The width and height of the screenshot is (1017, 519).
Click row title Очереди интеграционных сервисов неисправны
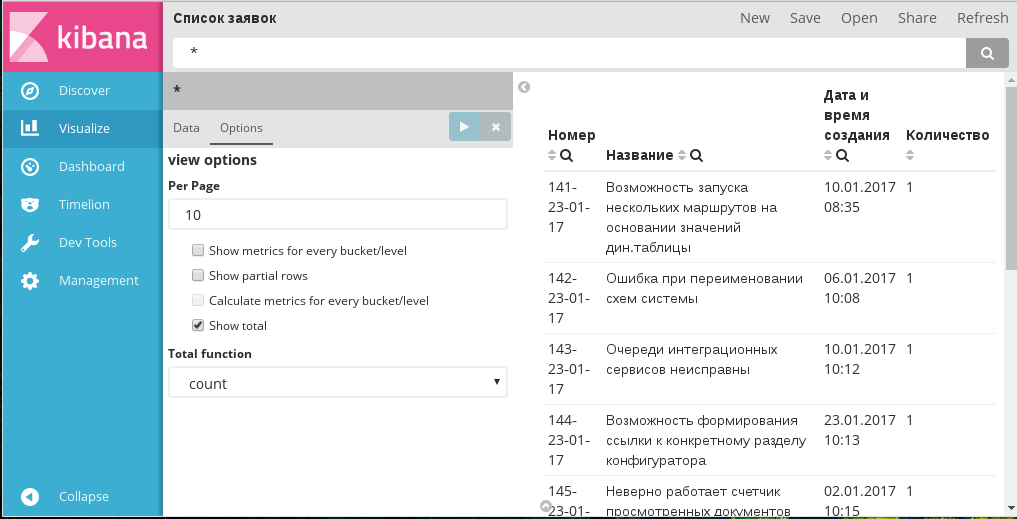[x=691, y=359]
